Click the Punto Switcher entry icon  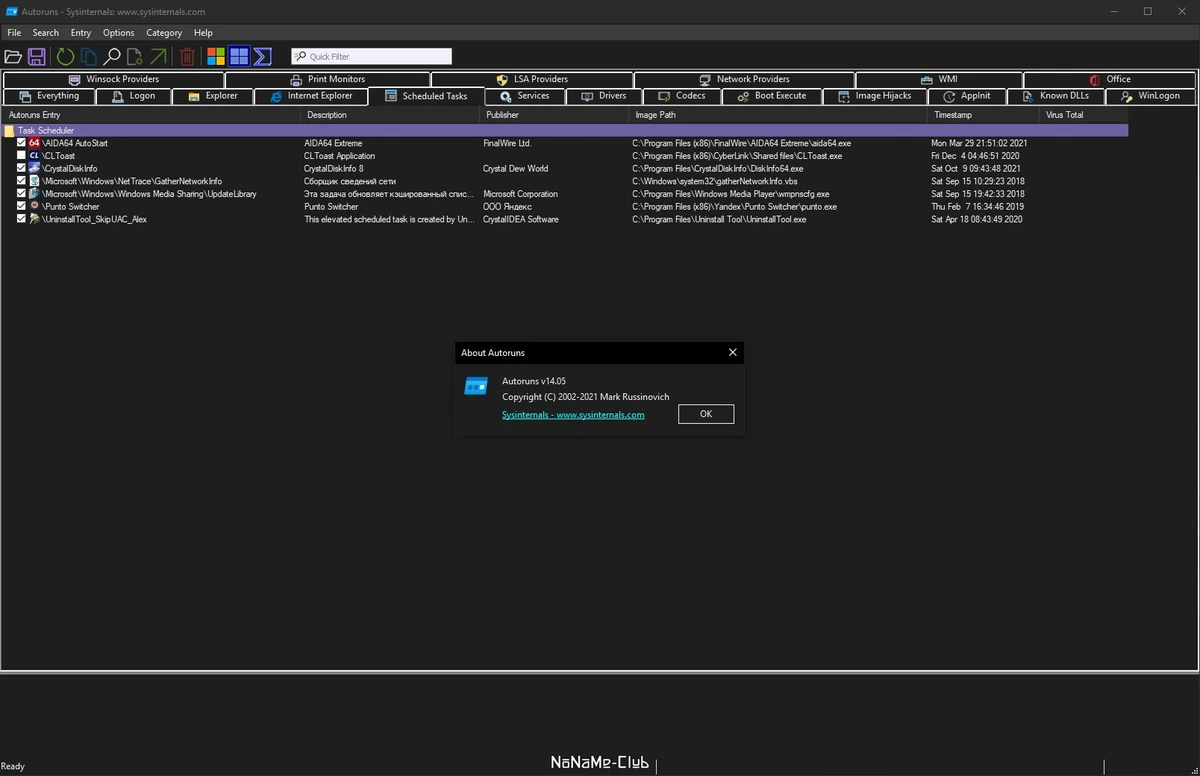point(35,206)
